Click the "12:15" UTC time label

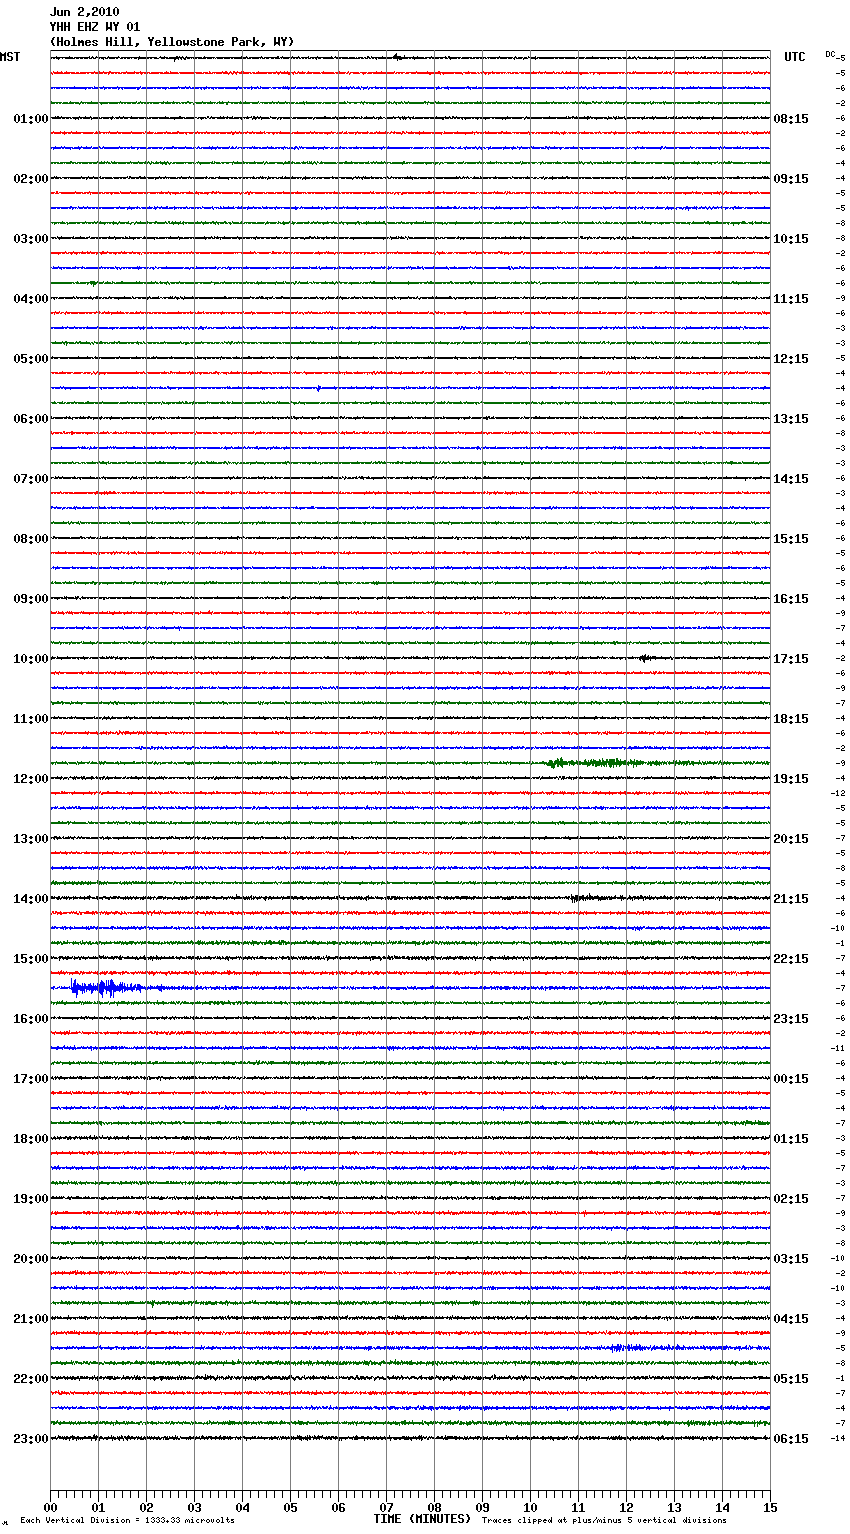[791, 359]
